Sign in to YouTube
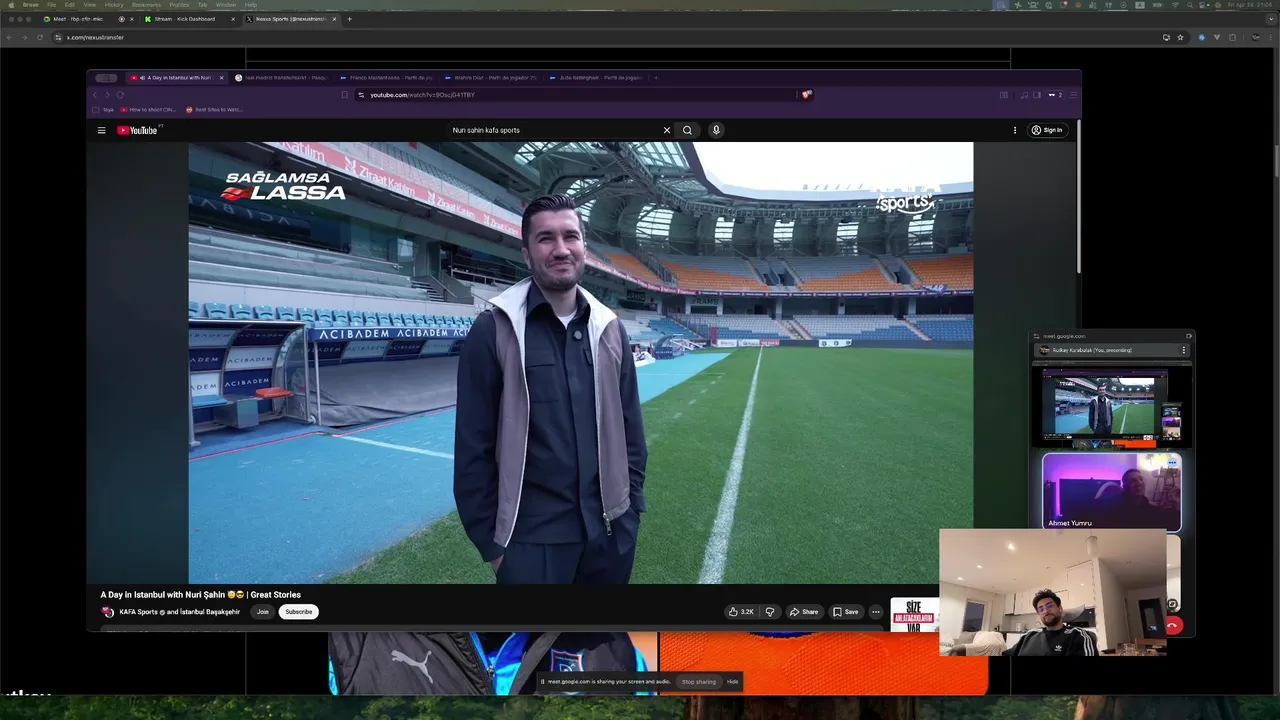 1047,130
